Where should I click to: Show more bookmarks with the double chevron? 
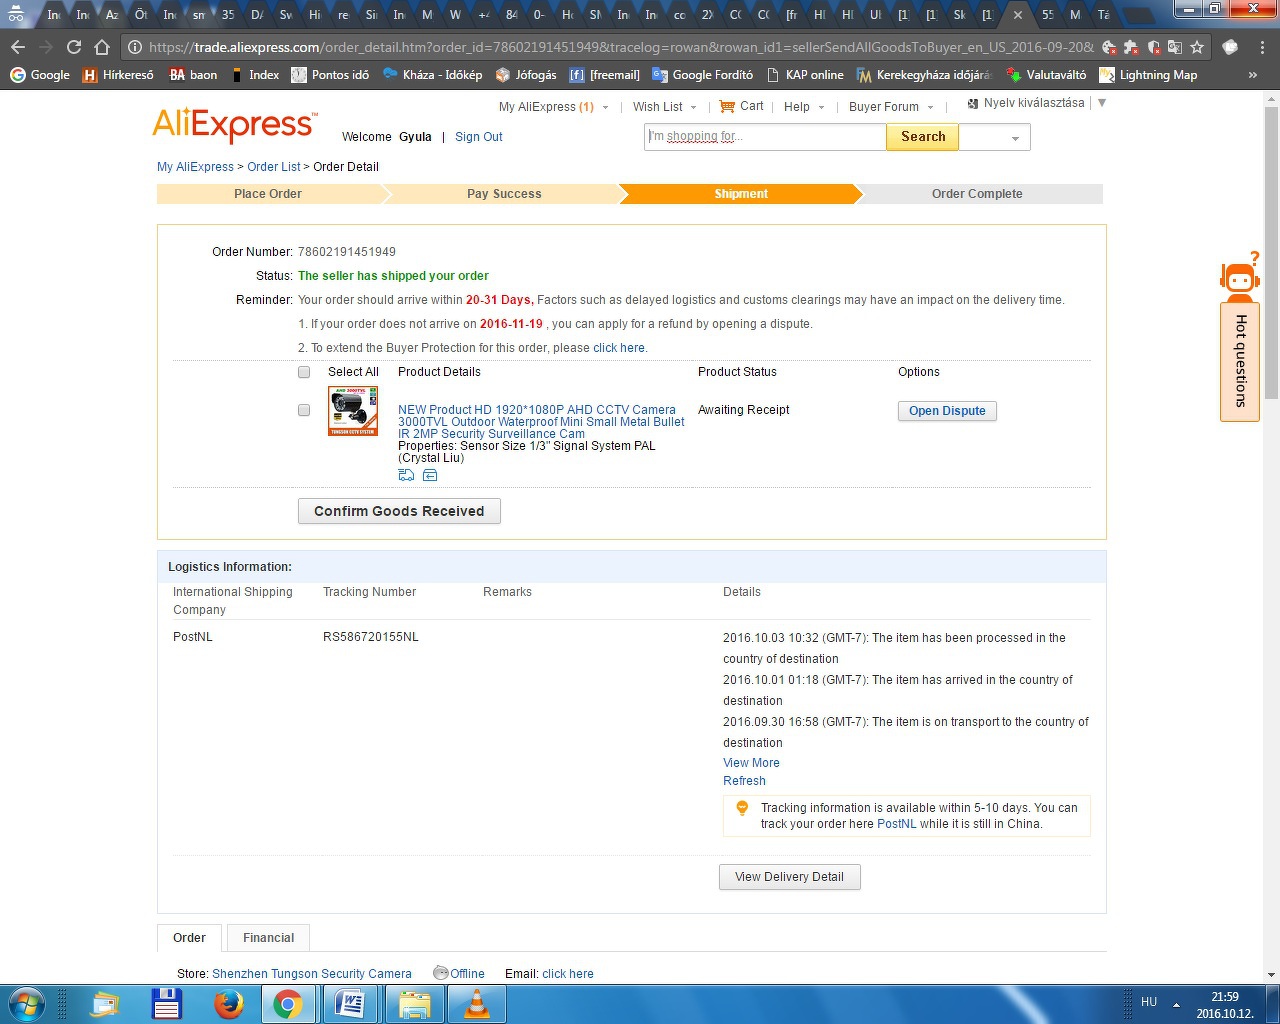click(1253, 75)
